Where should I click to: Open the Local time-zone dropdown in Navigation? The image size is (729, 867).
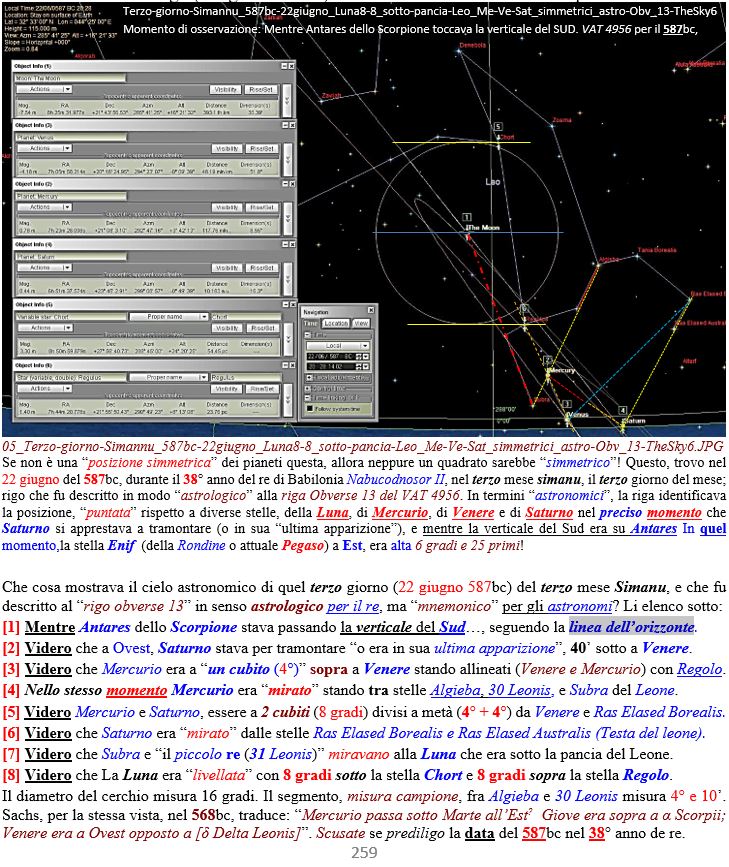[x=337, y=346]
